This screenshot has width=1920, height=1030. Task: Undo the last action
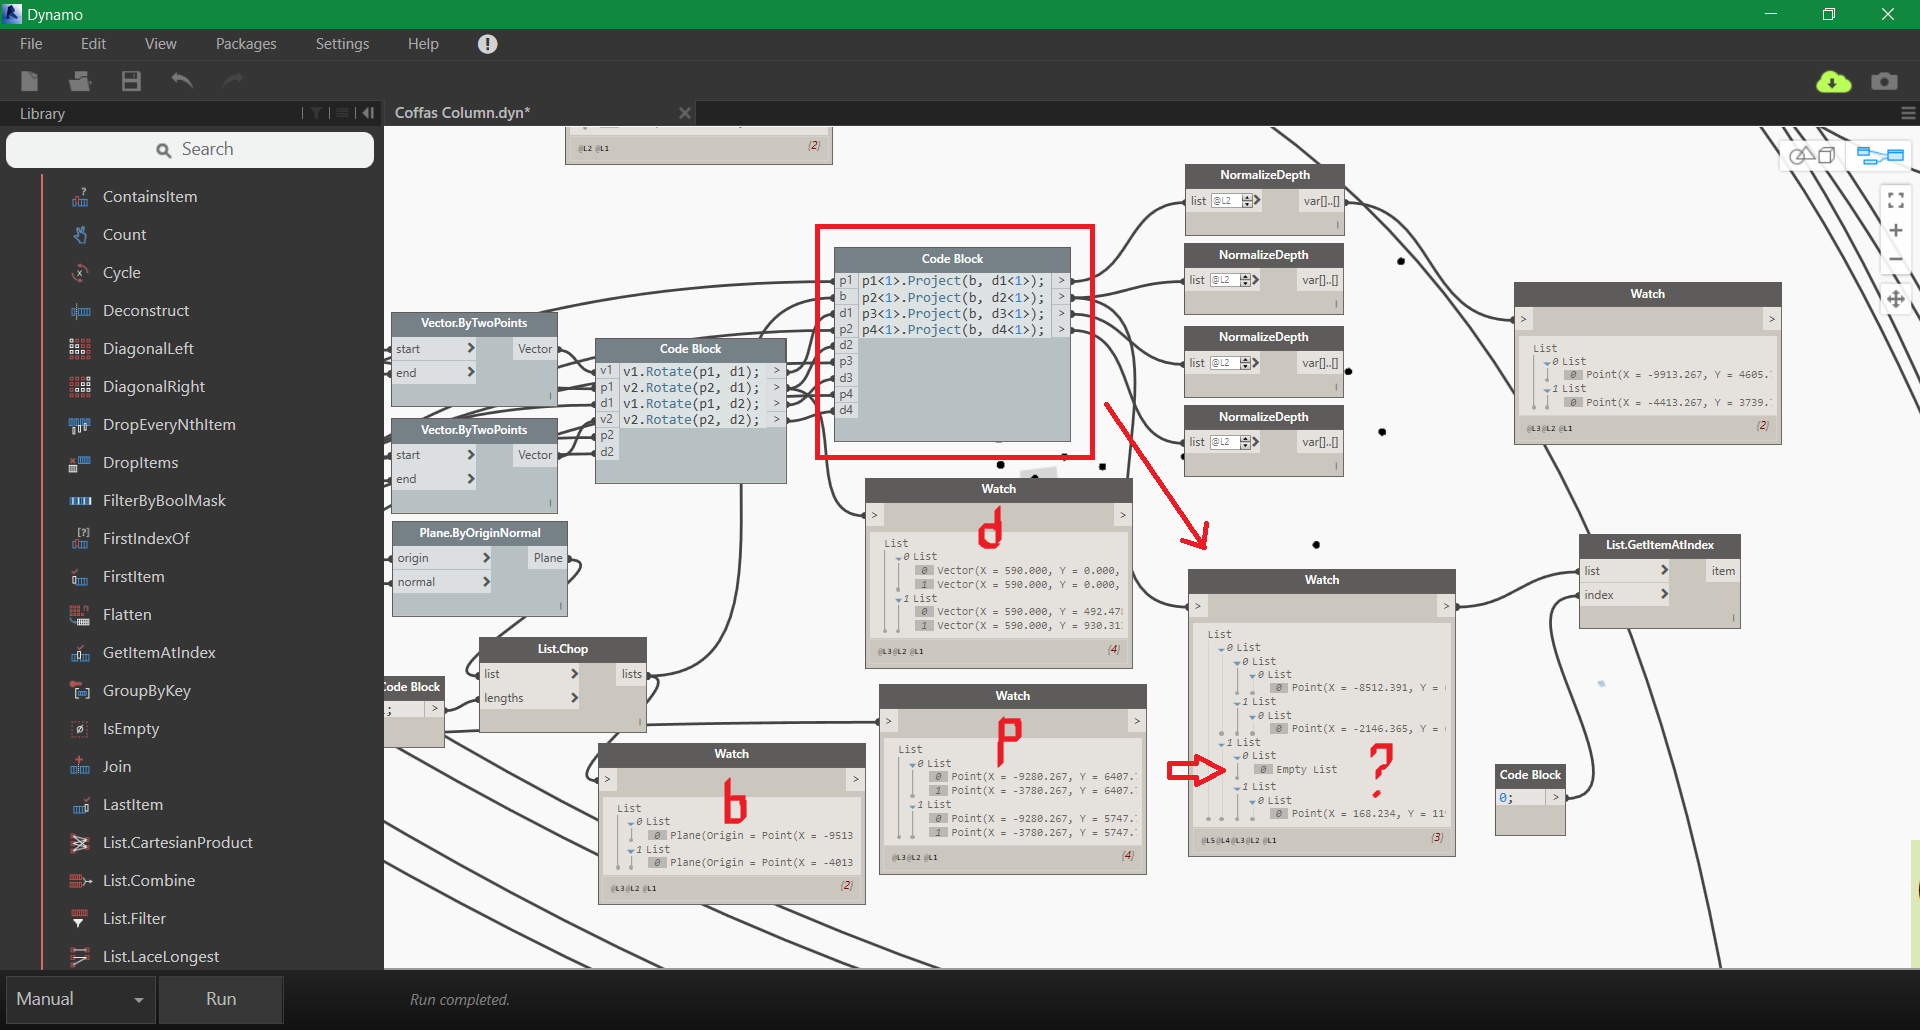click(x=182, y=80)
